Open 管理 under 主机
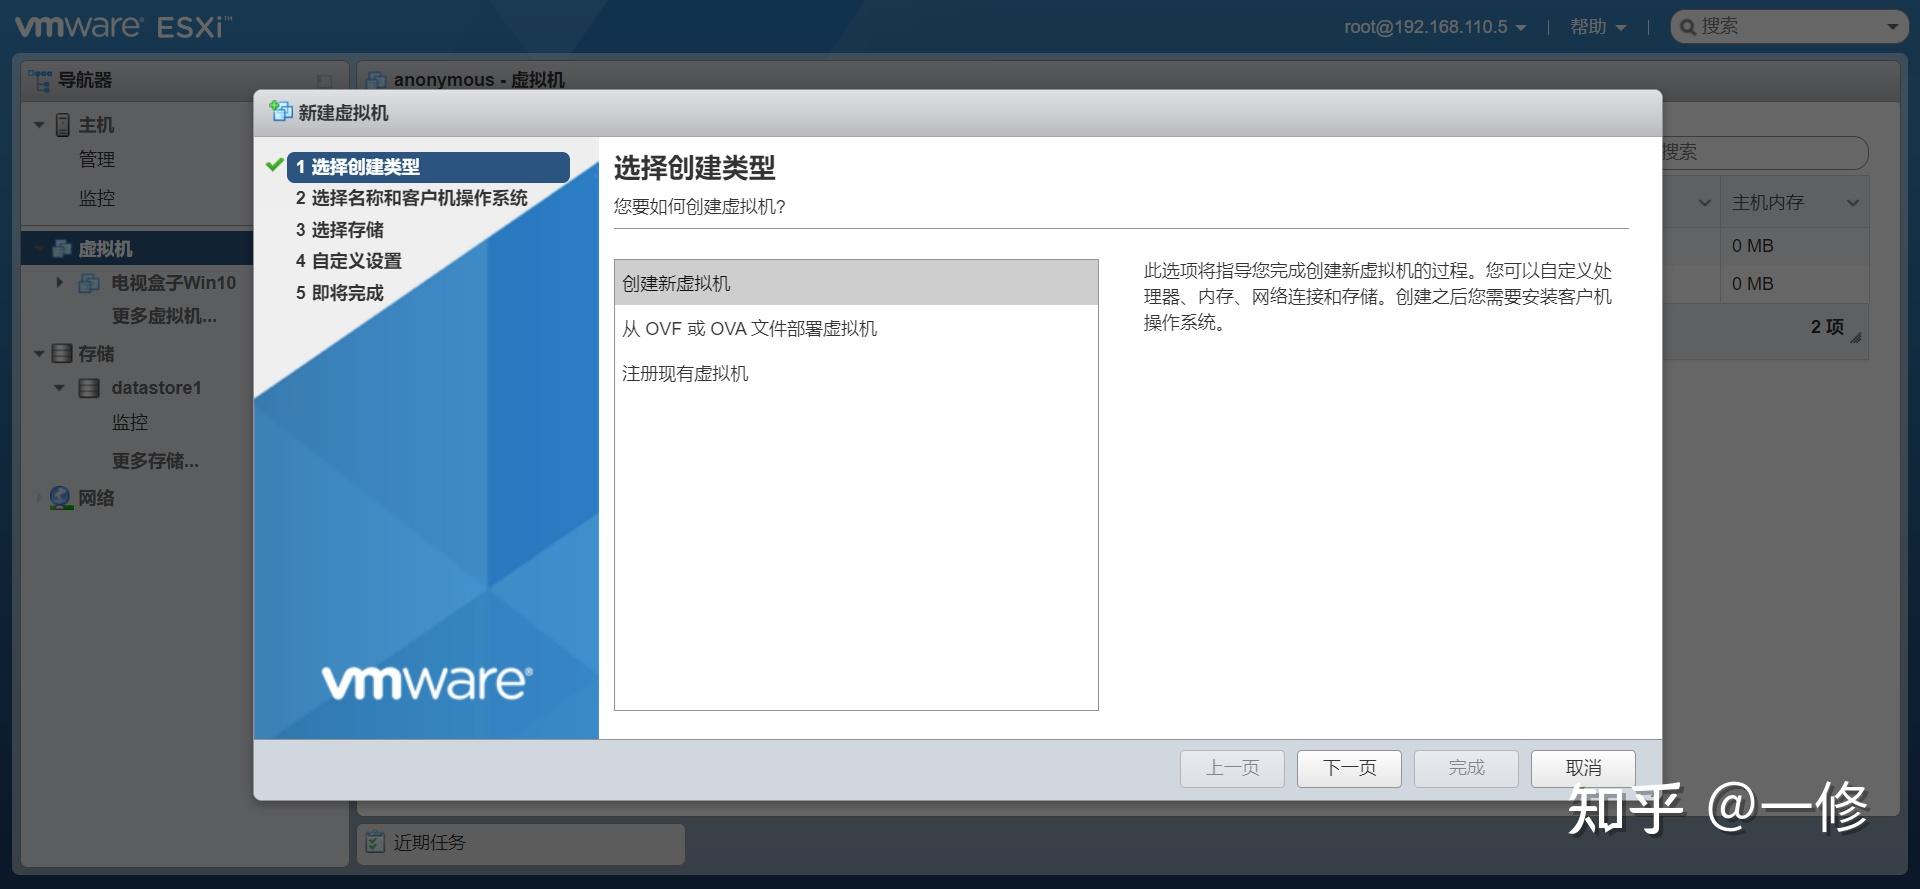Screen dimensions: 1920x889 (x=97, y=159)
